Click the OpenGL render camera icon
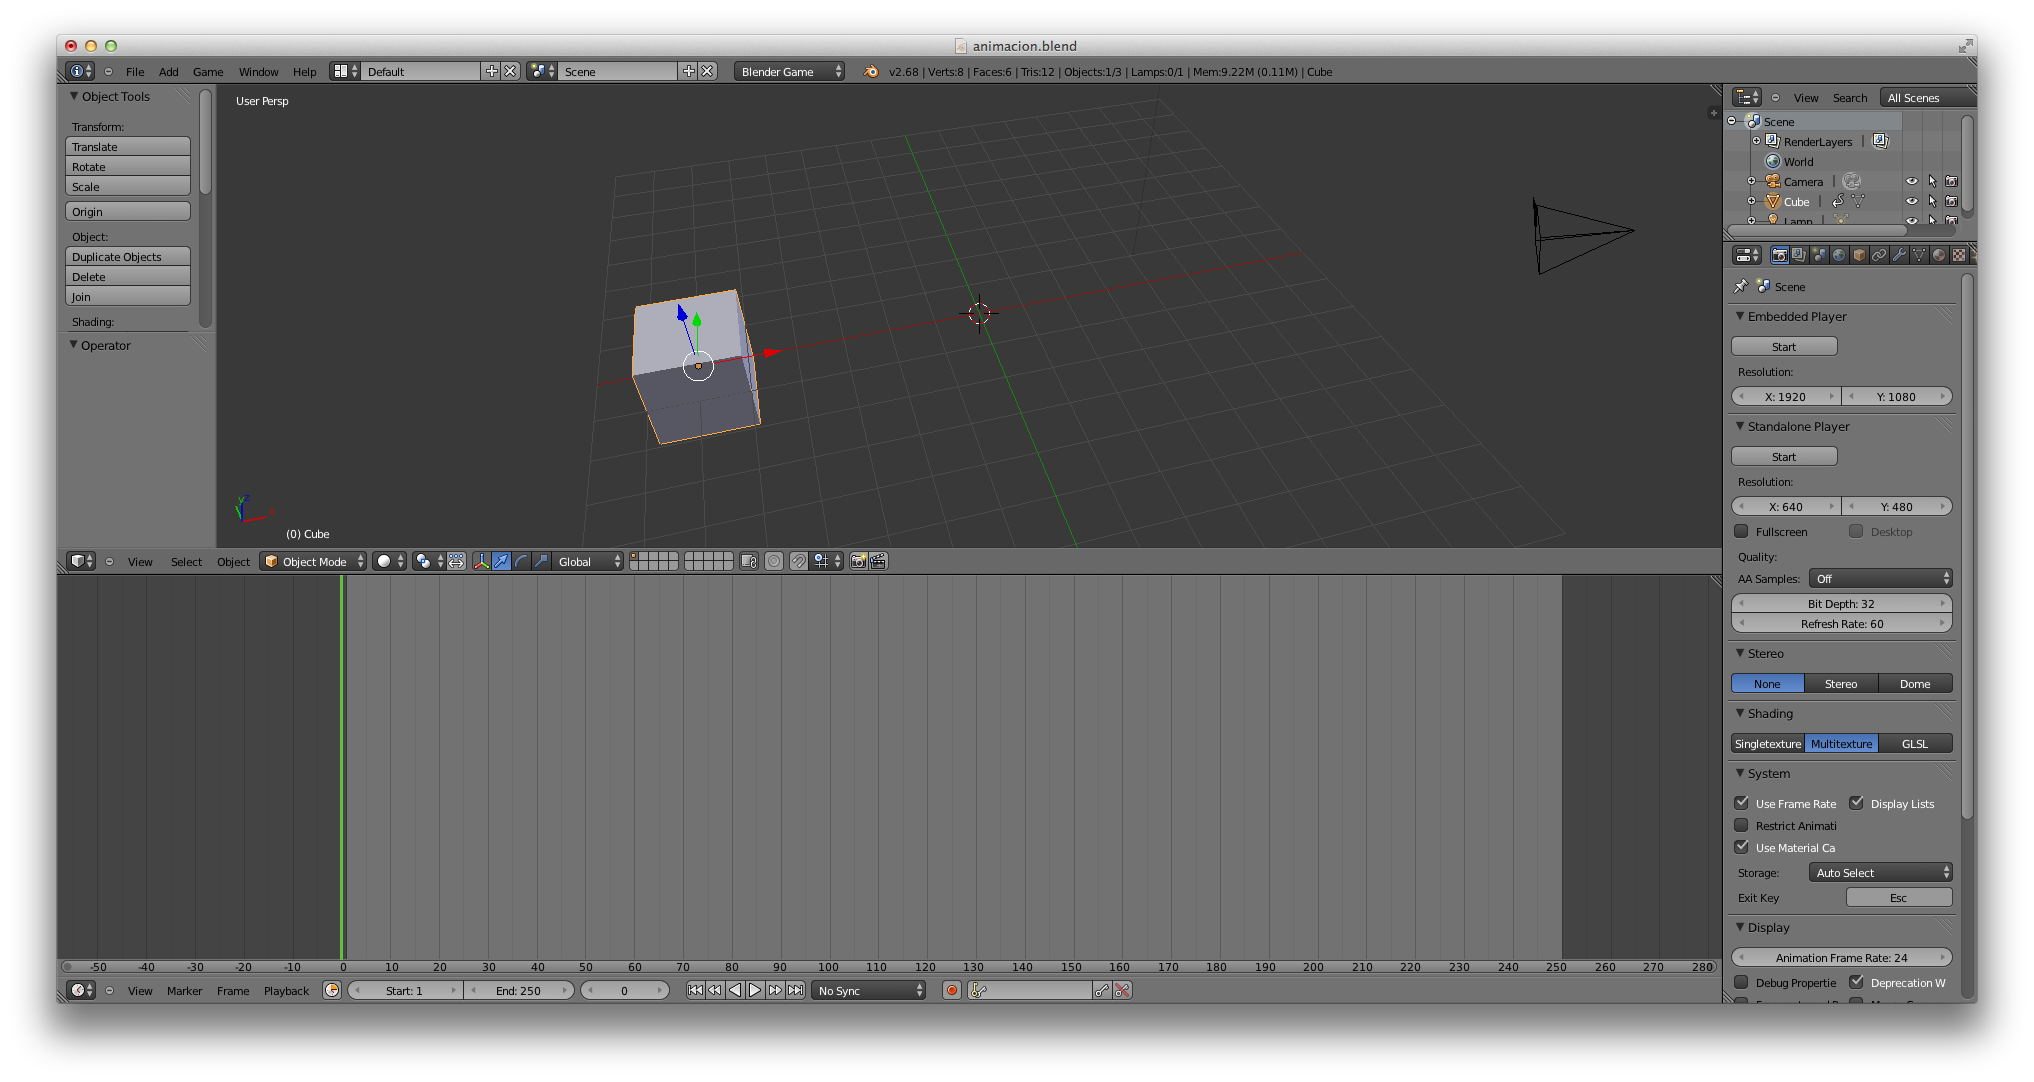Image resolution: width=2034 pixels, height=1082 pixels. [x=858, y=562]
